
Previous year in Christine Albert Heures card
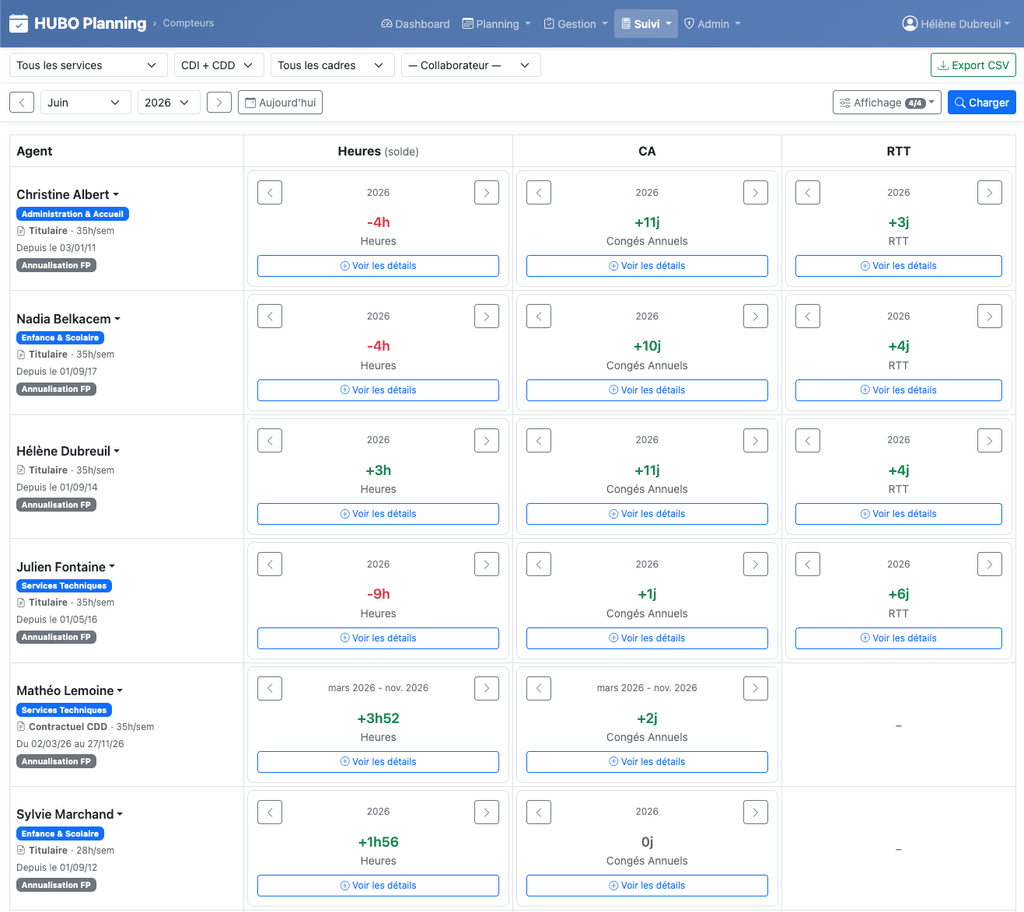coord(270,193)
